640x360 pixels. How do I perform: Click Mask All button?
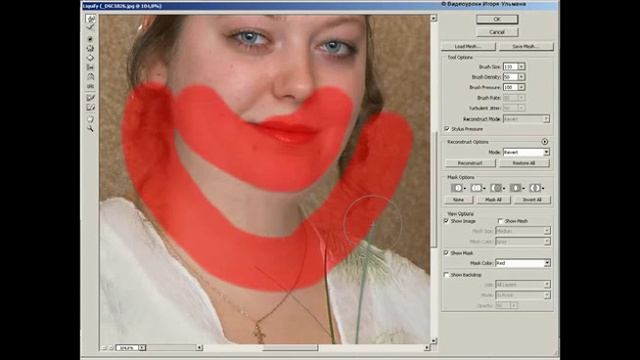coord(493,200)
